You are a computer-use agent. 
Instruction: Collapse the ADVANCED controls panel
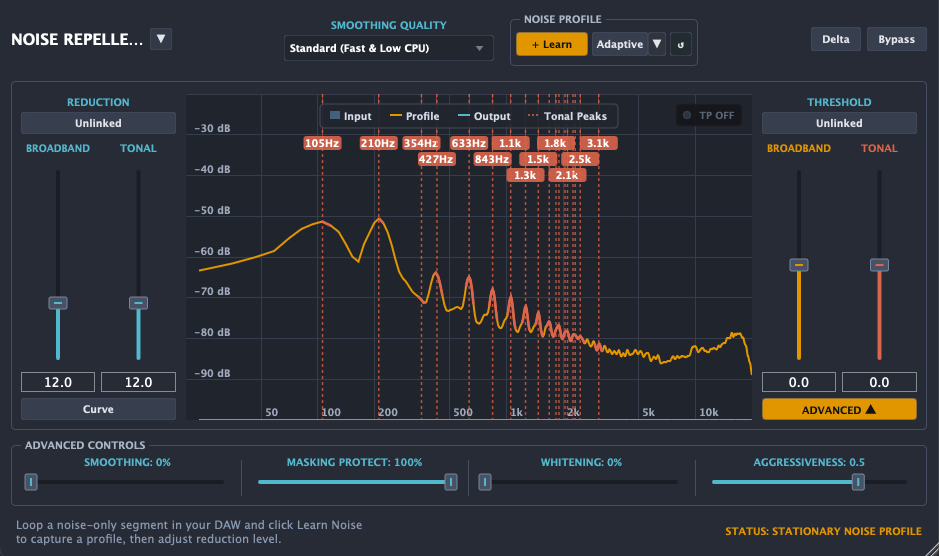tap(839, 409)
